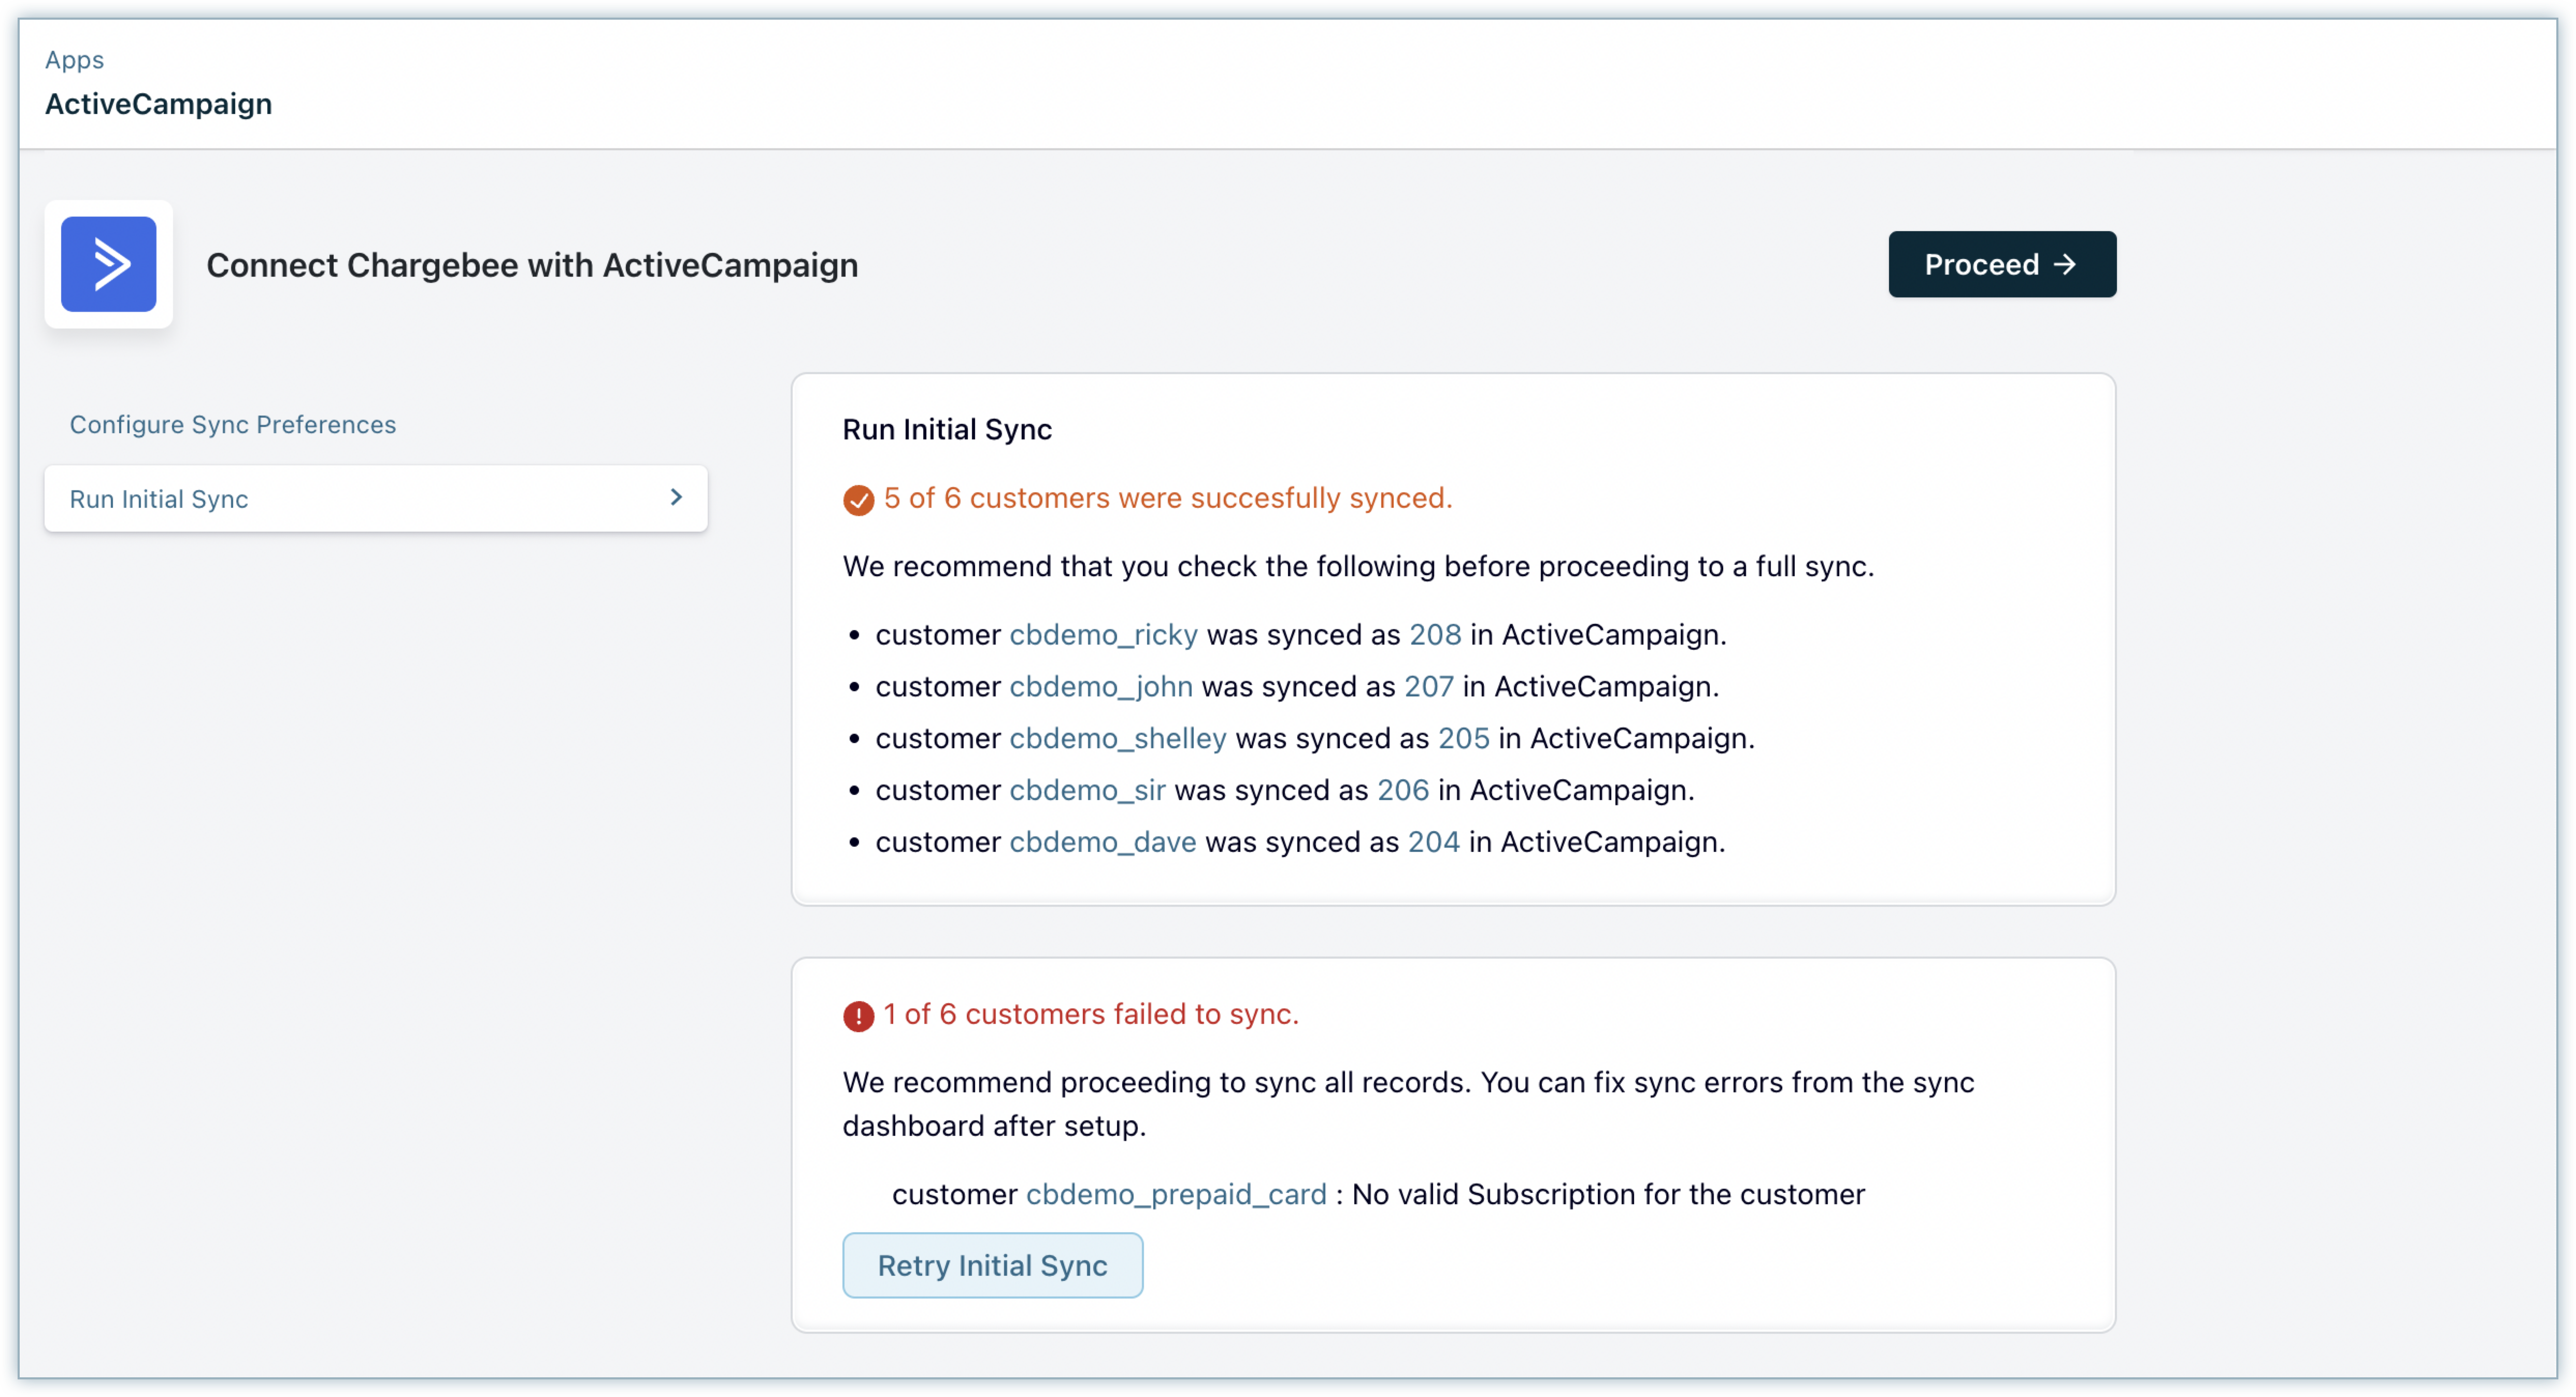Open the customer cbdemo_ricky link
Viewport: 2576px width, 1397px height.
pyautogui.click(x=1103, y=635)
